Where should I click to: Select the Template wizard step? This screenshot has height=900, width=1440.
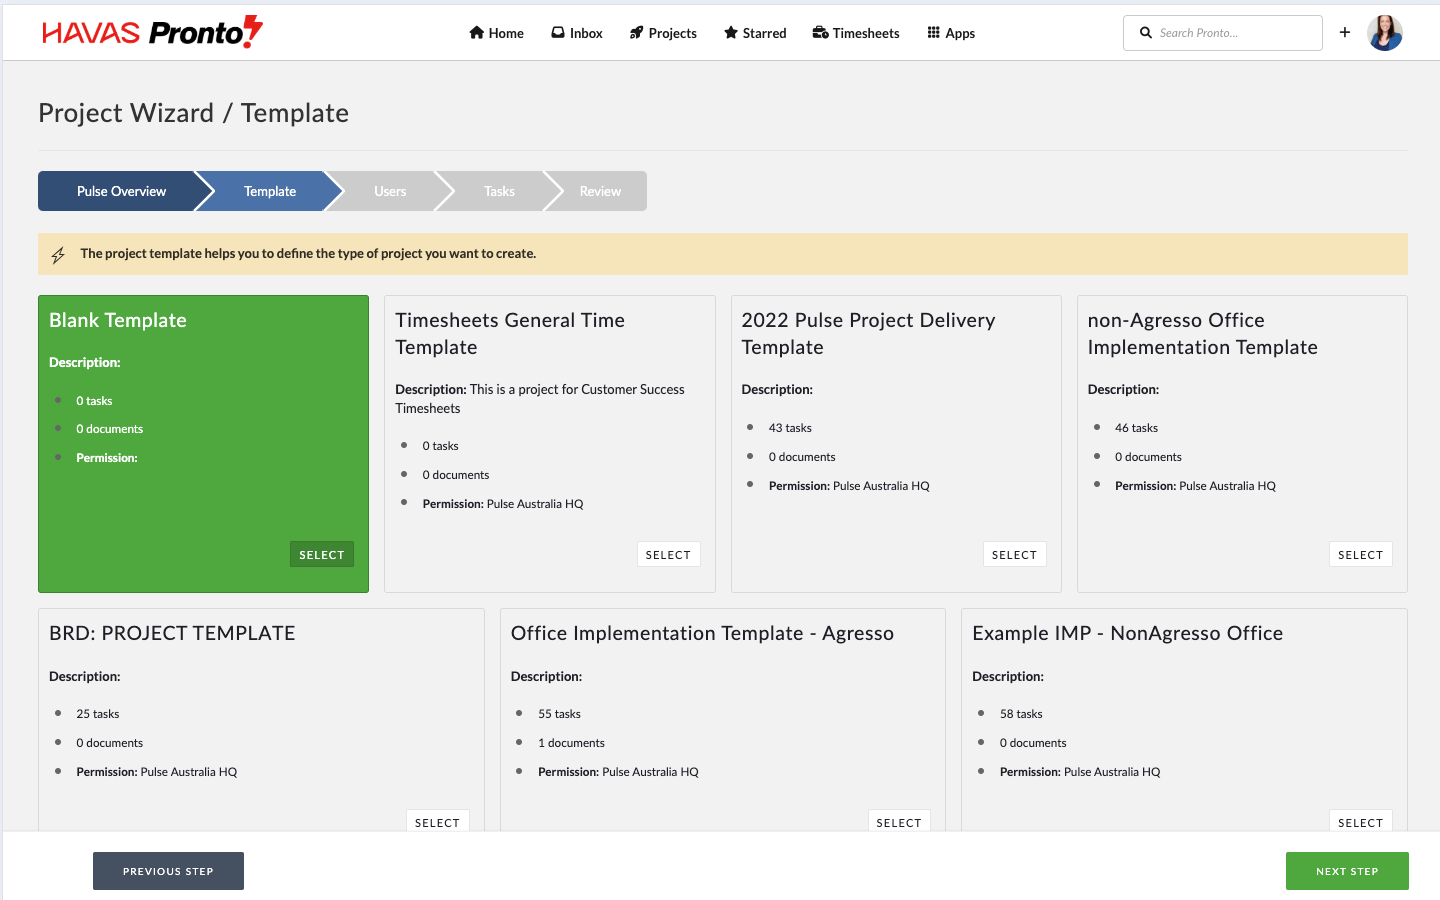click(x=270, y=191)
